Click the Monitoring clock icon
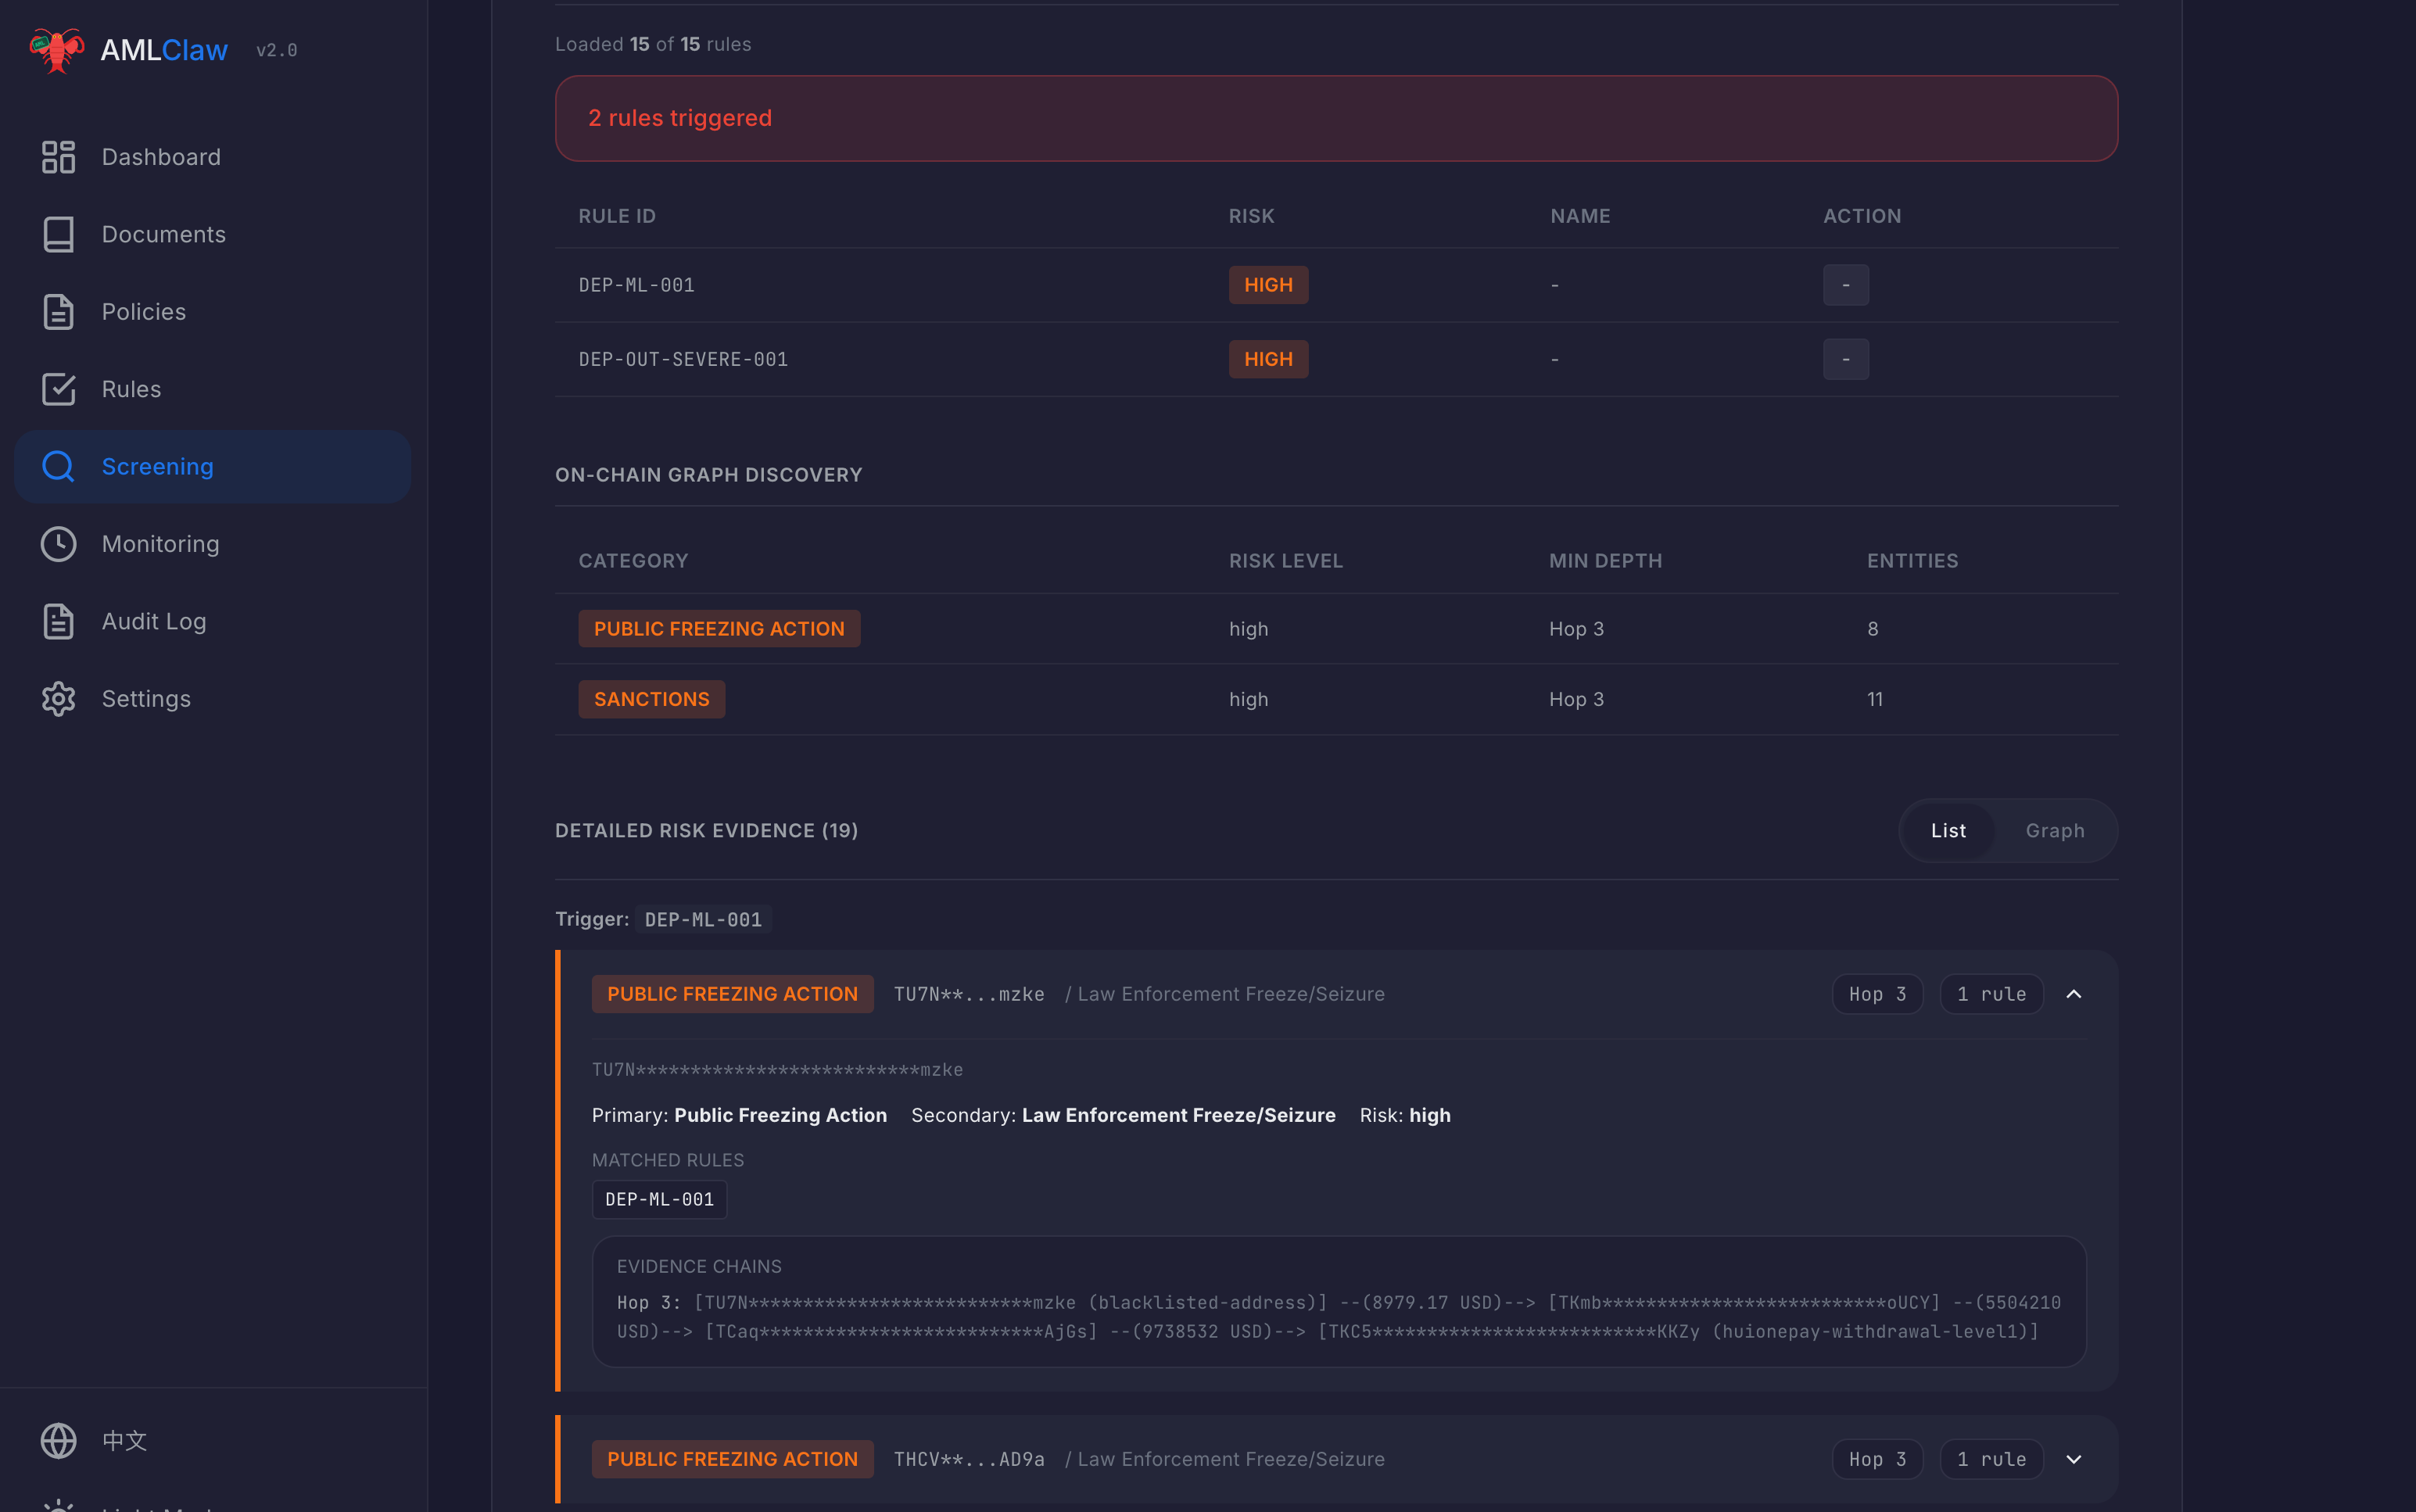Screen dimensions: 2416x1512 [x=58, y=544]
